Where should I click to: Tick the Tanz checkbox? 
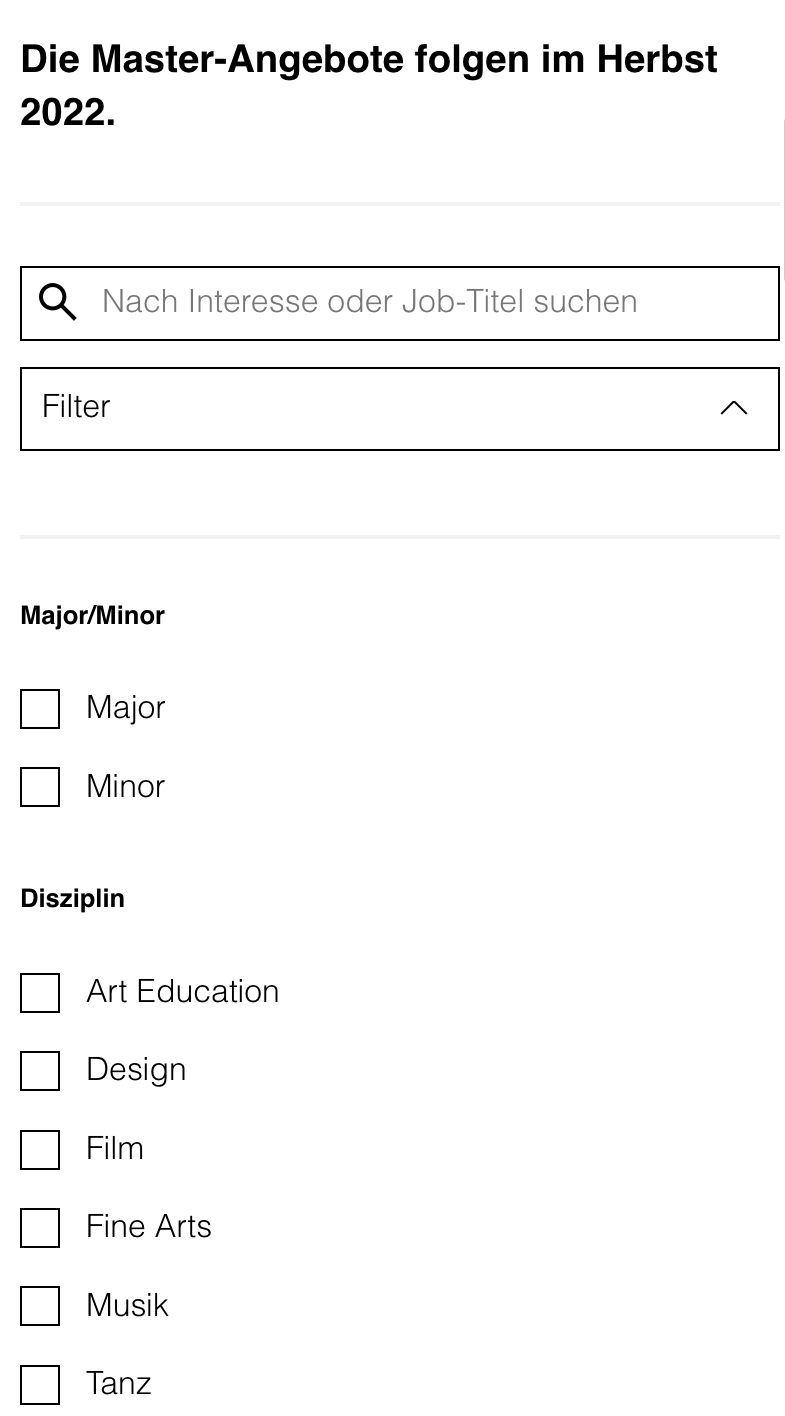40,1385
